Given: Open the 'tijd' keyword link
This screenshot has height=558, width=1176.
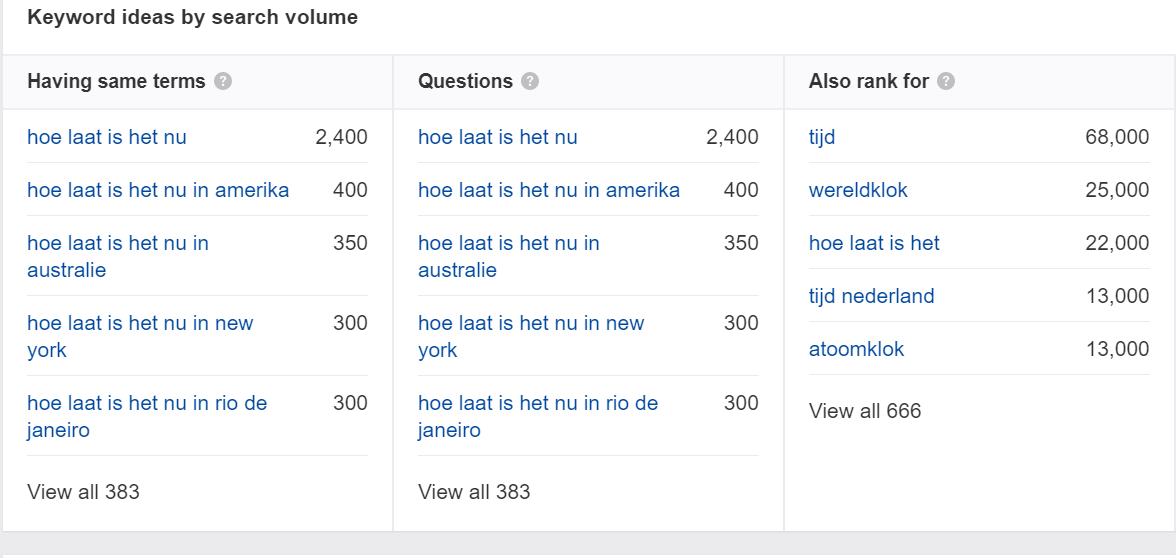Looking at the screenshot, I should (822, 137).
